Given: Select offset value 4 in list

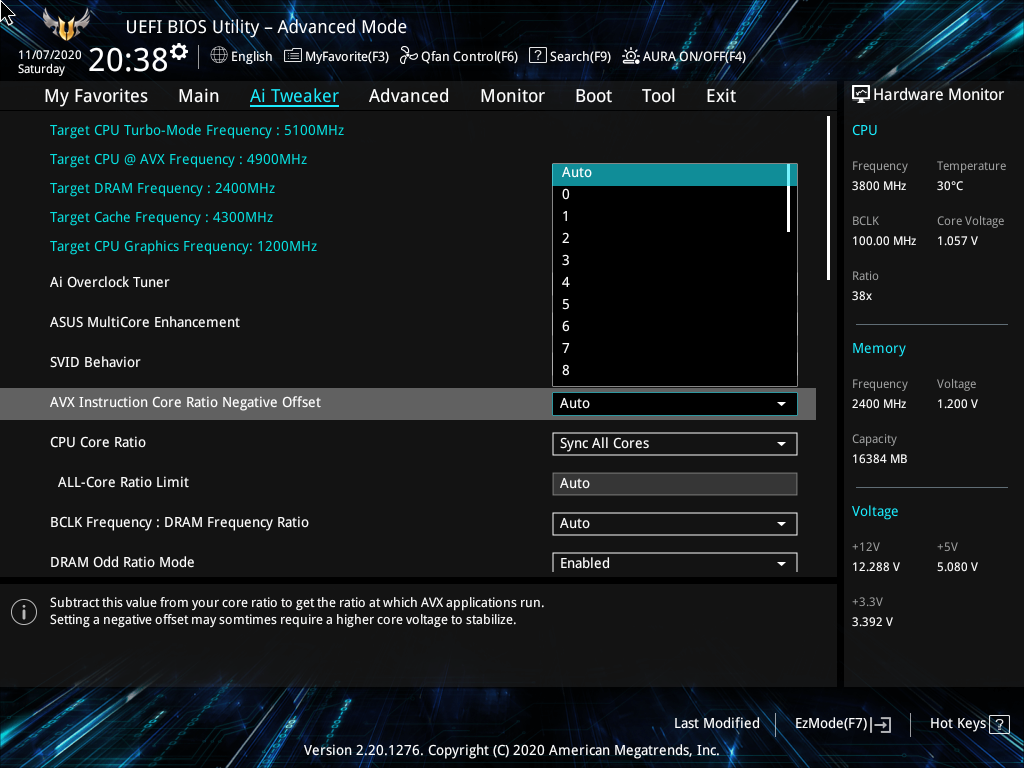Looking at the screenshot, I should [x=670, y=282].
